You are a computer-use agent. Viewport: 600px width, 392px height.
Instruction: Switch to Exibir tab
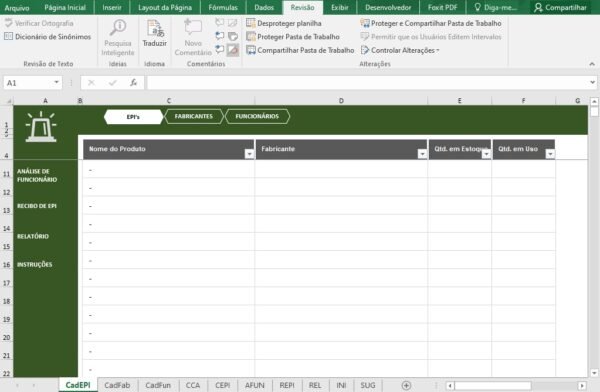(340, 7)
